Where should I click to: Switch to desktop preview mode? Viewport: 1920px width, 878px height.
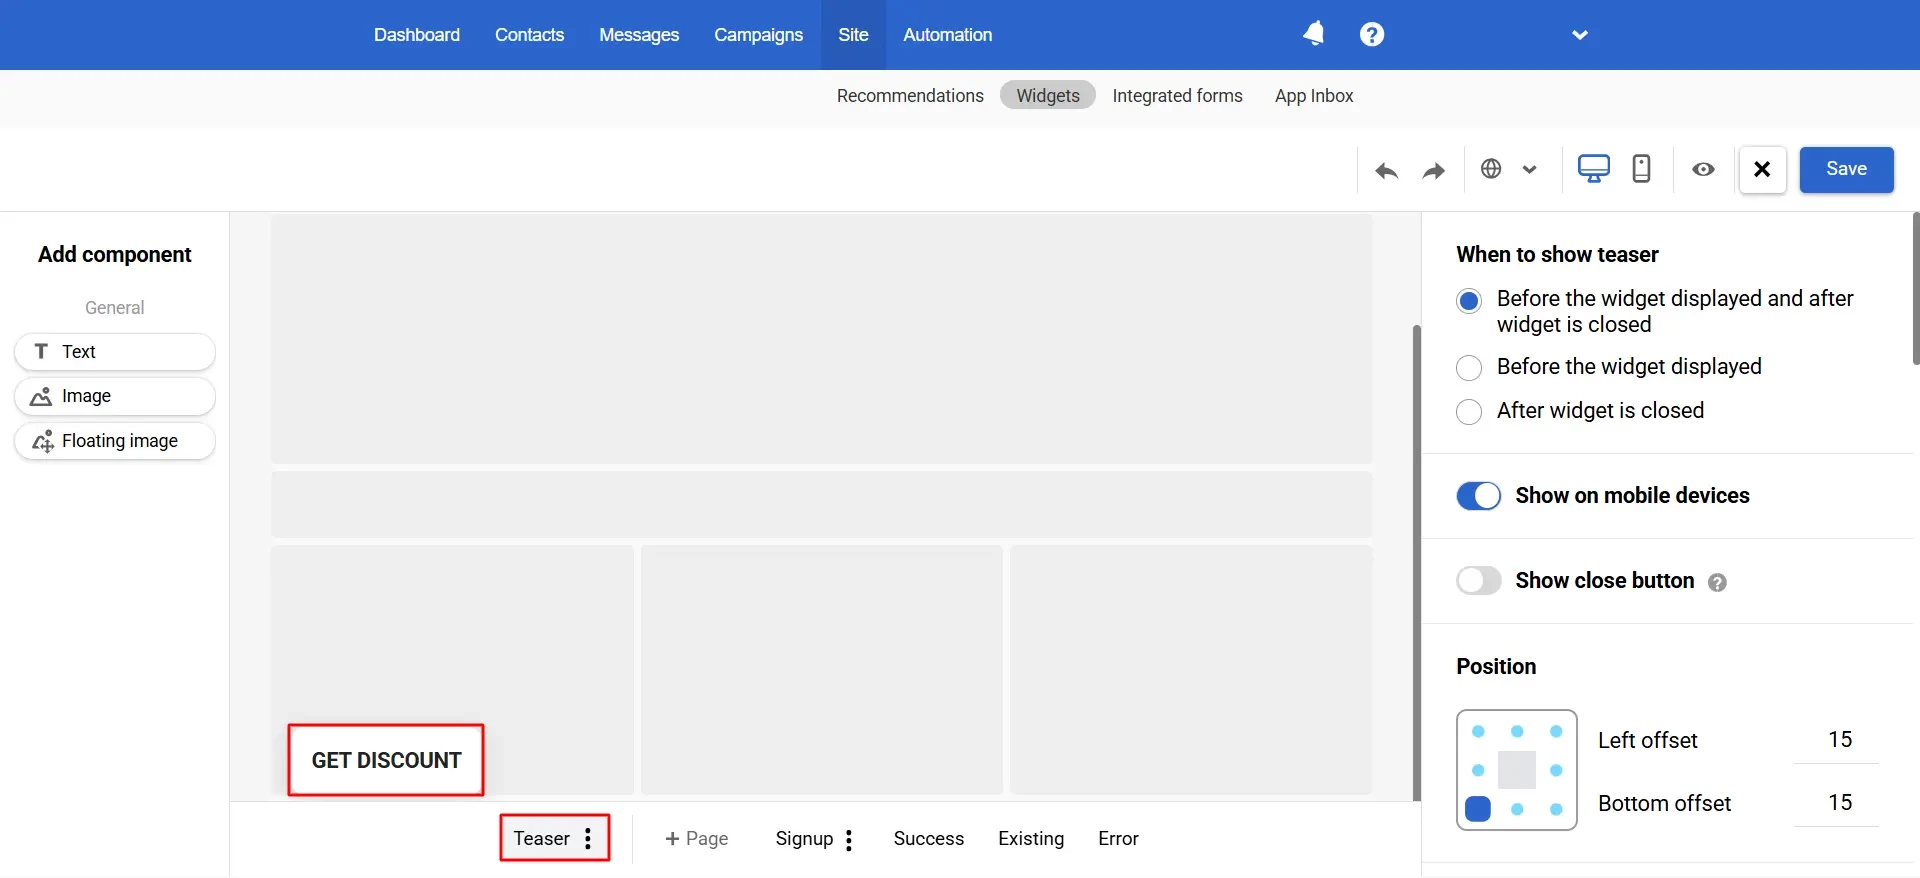(x=1593, y=169)
